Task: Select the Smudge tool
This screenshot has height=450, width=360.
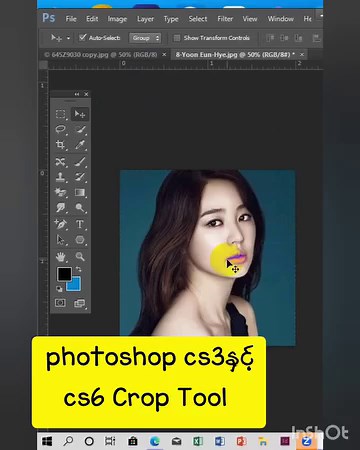Action: (60, 208)
